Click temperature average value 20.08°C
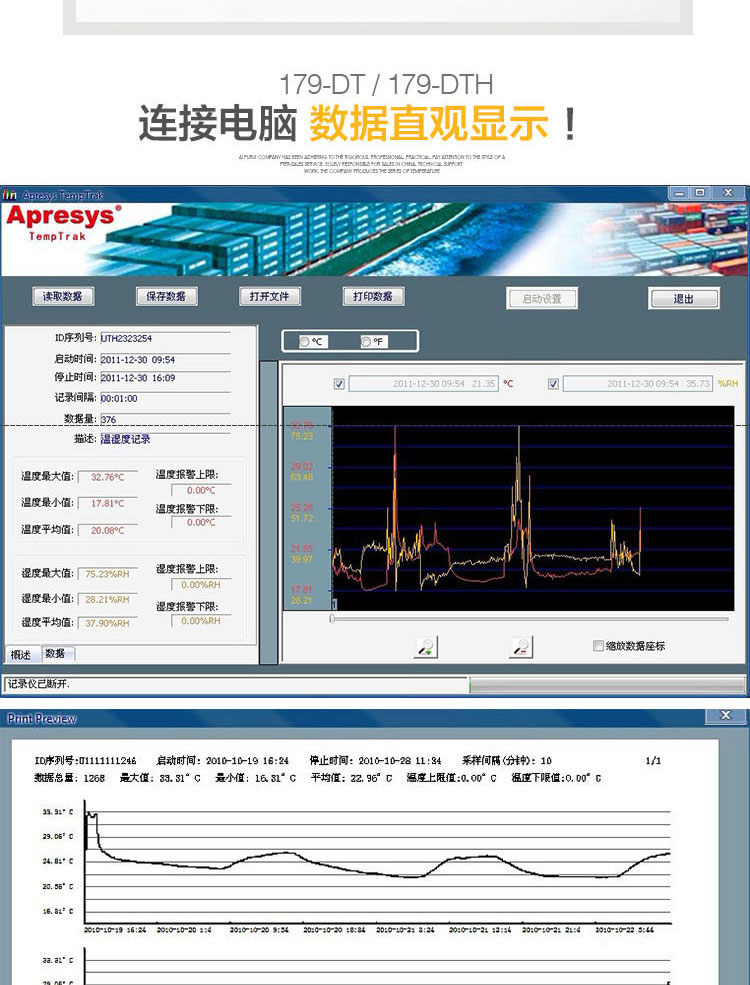Image resolution: width=750 pixels, height=985 pixels. click(x=107, y=530)
